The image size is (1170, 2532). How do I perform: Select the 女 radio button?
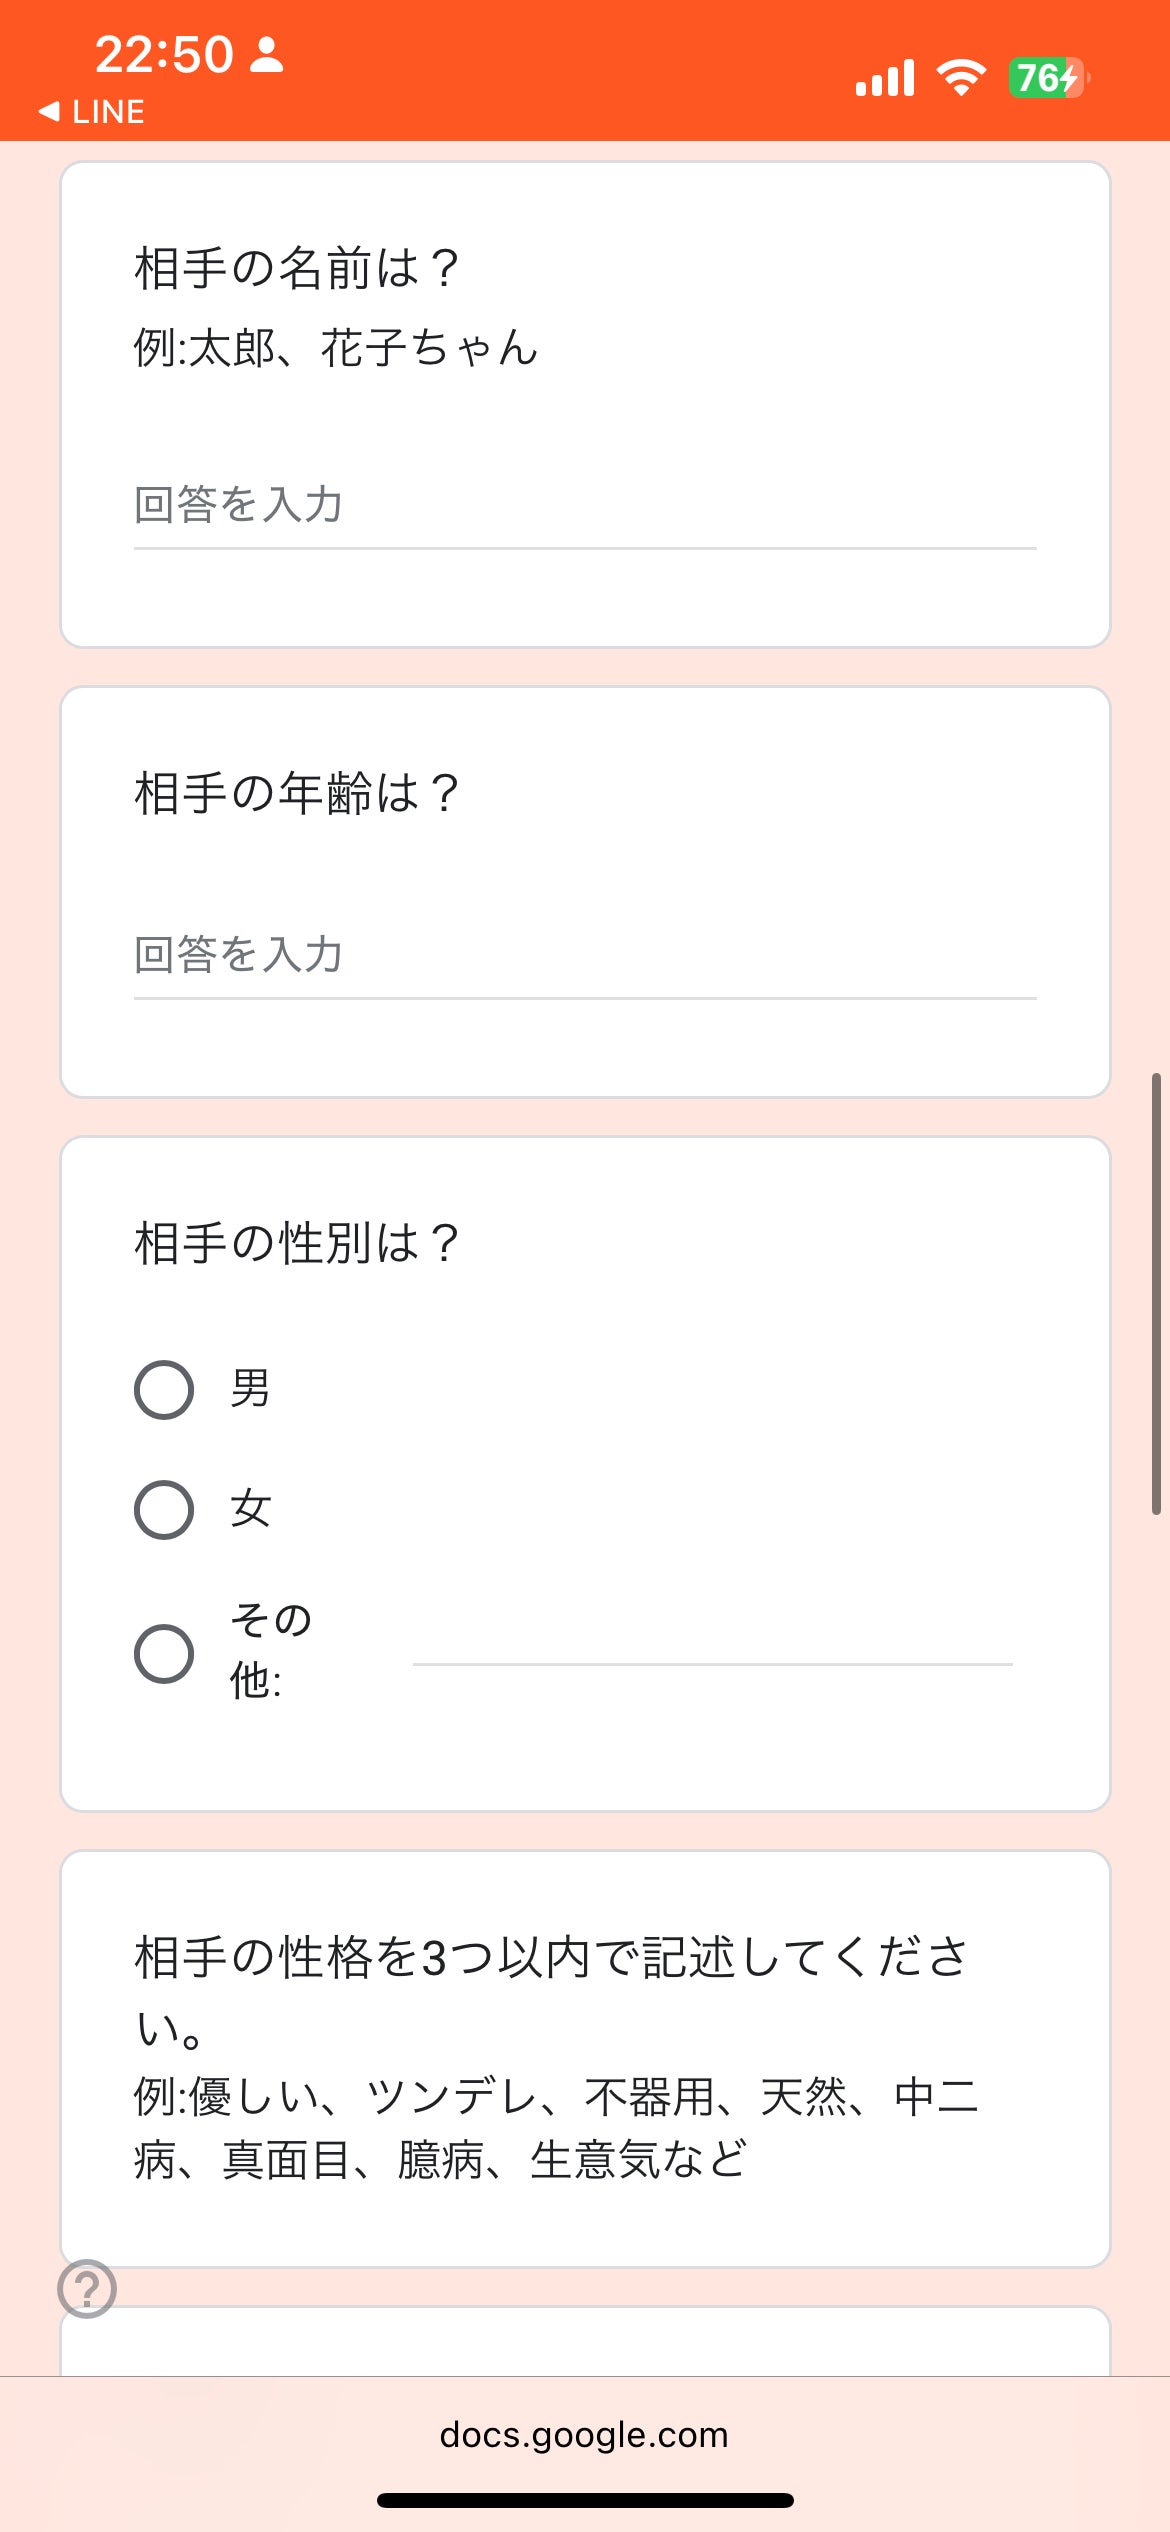click(164, 1510)
